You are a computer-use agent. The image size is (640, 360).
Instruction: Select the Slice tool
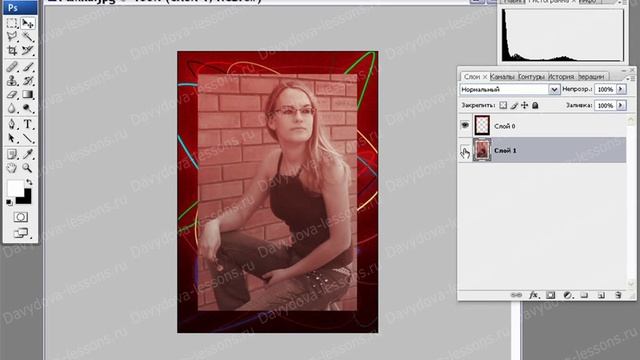pos(28,51)
